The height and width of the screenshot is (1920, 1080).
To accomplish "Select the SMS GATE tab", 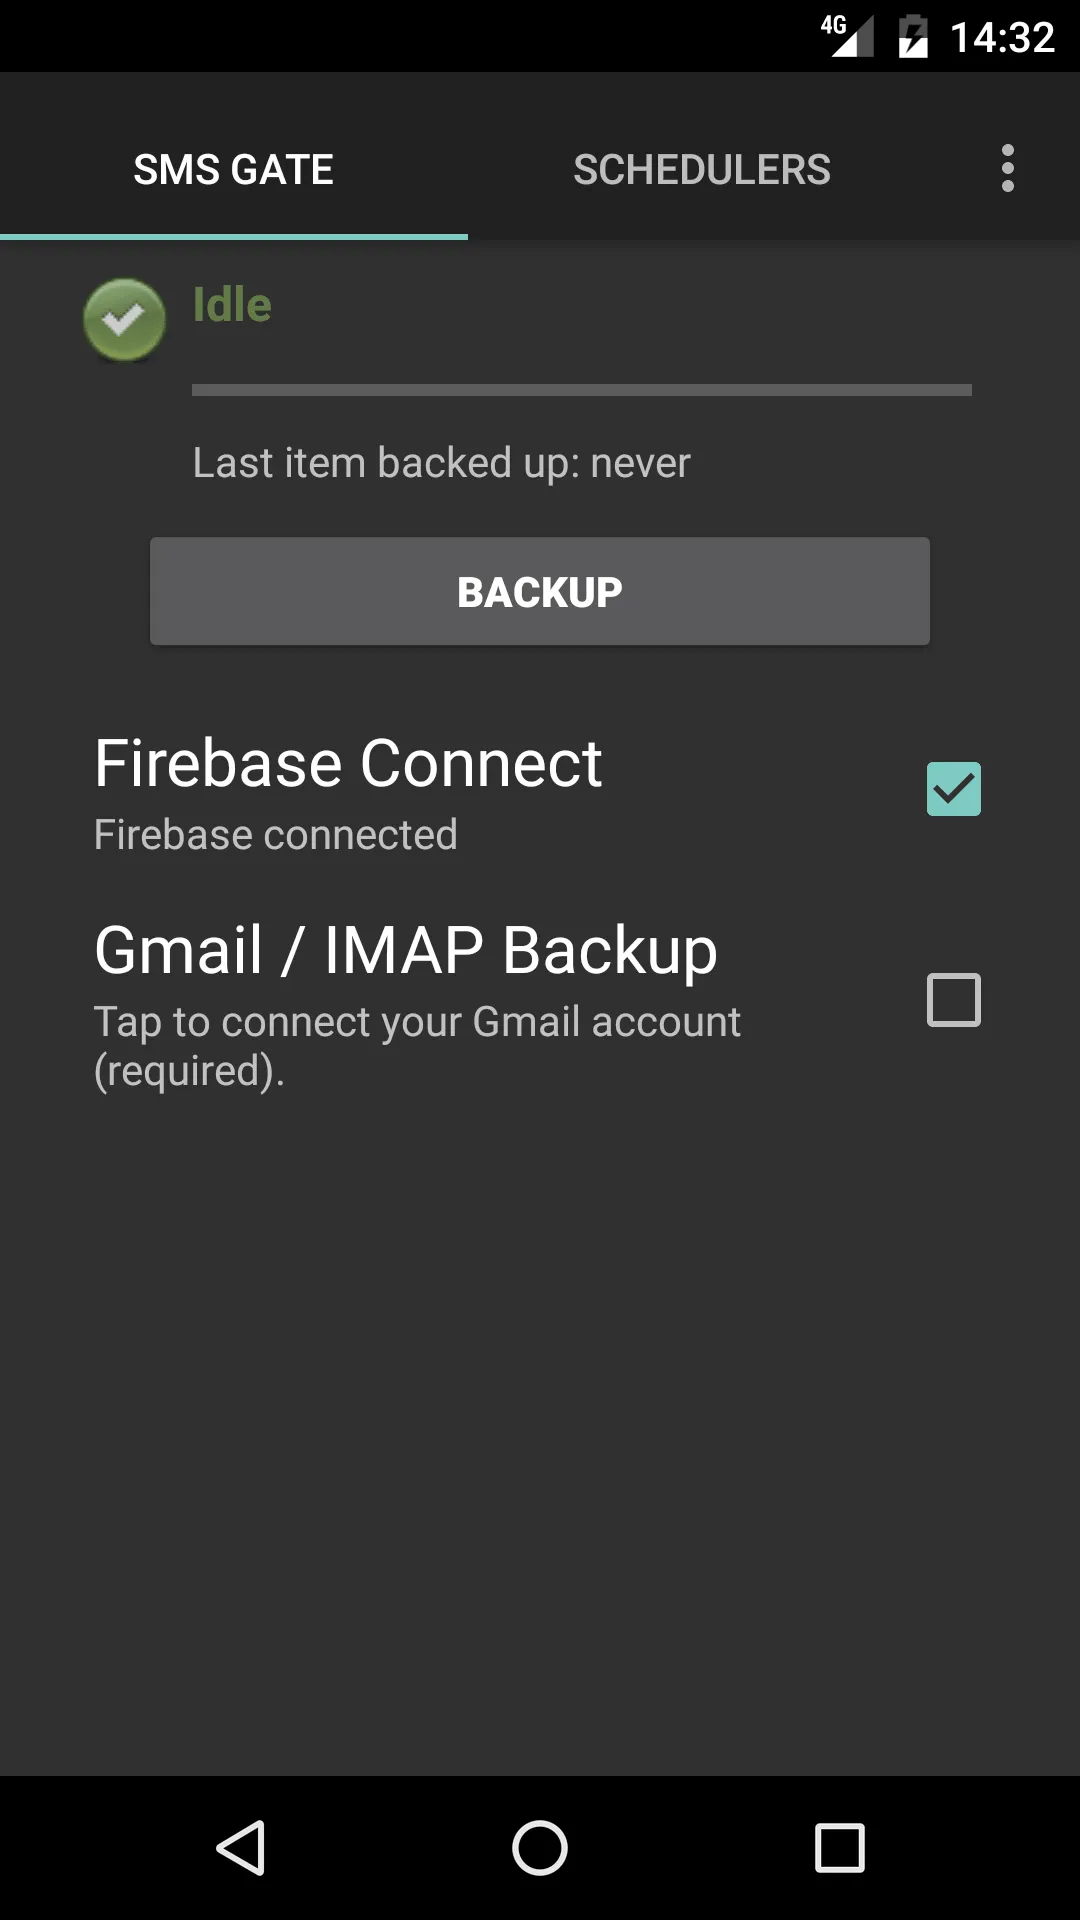I will 234,169.
